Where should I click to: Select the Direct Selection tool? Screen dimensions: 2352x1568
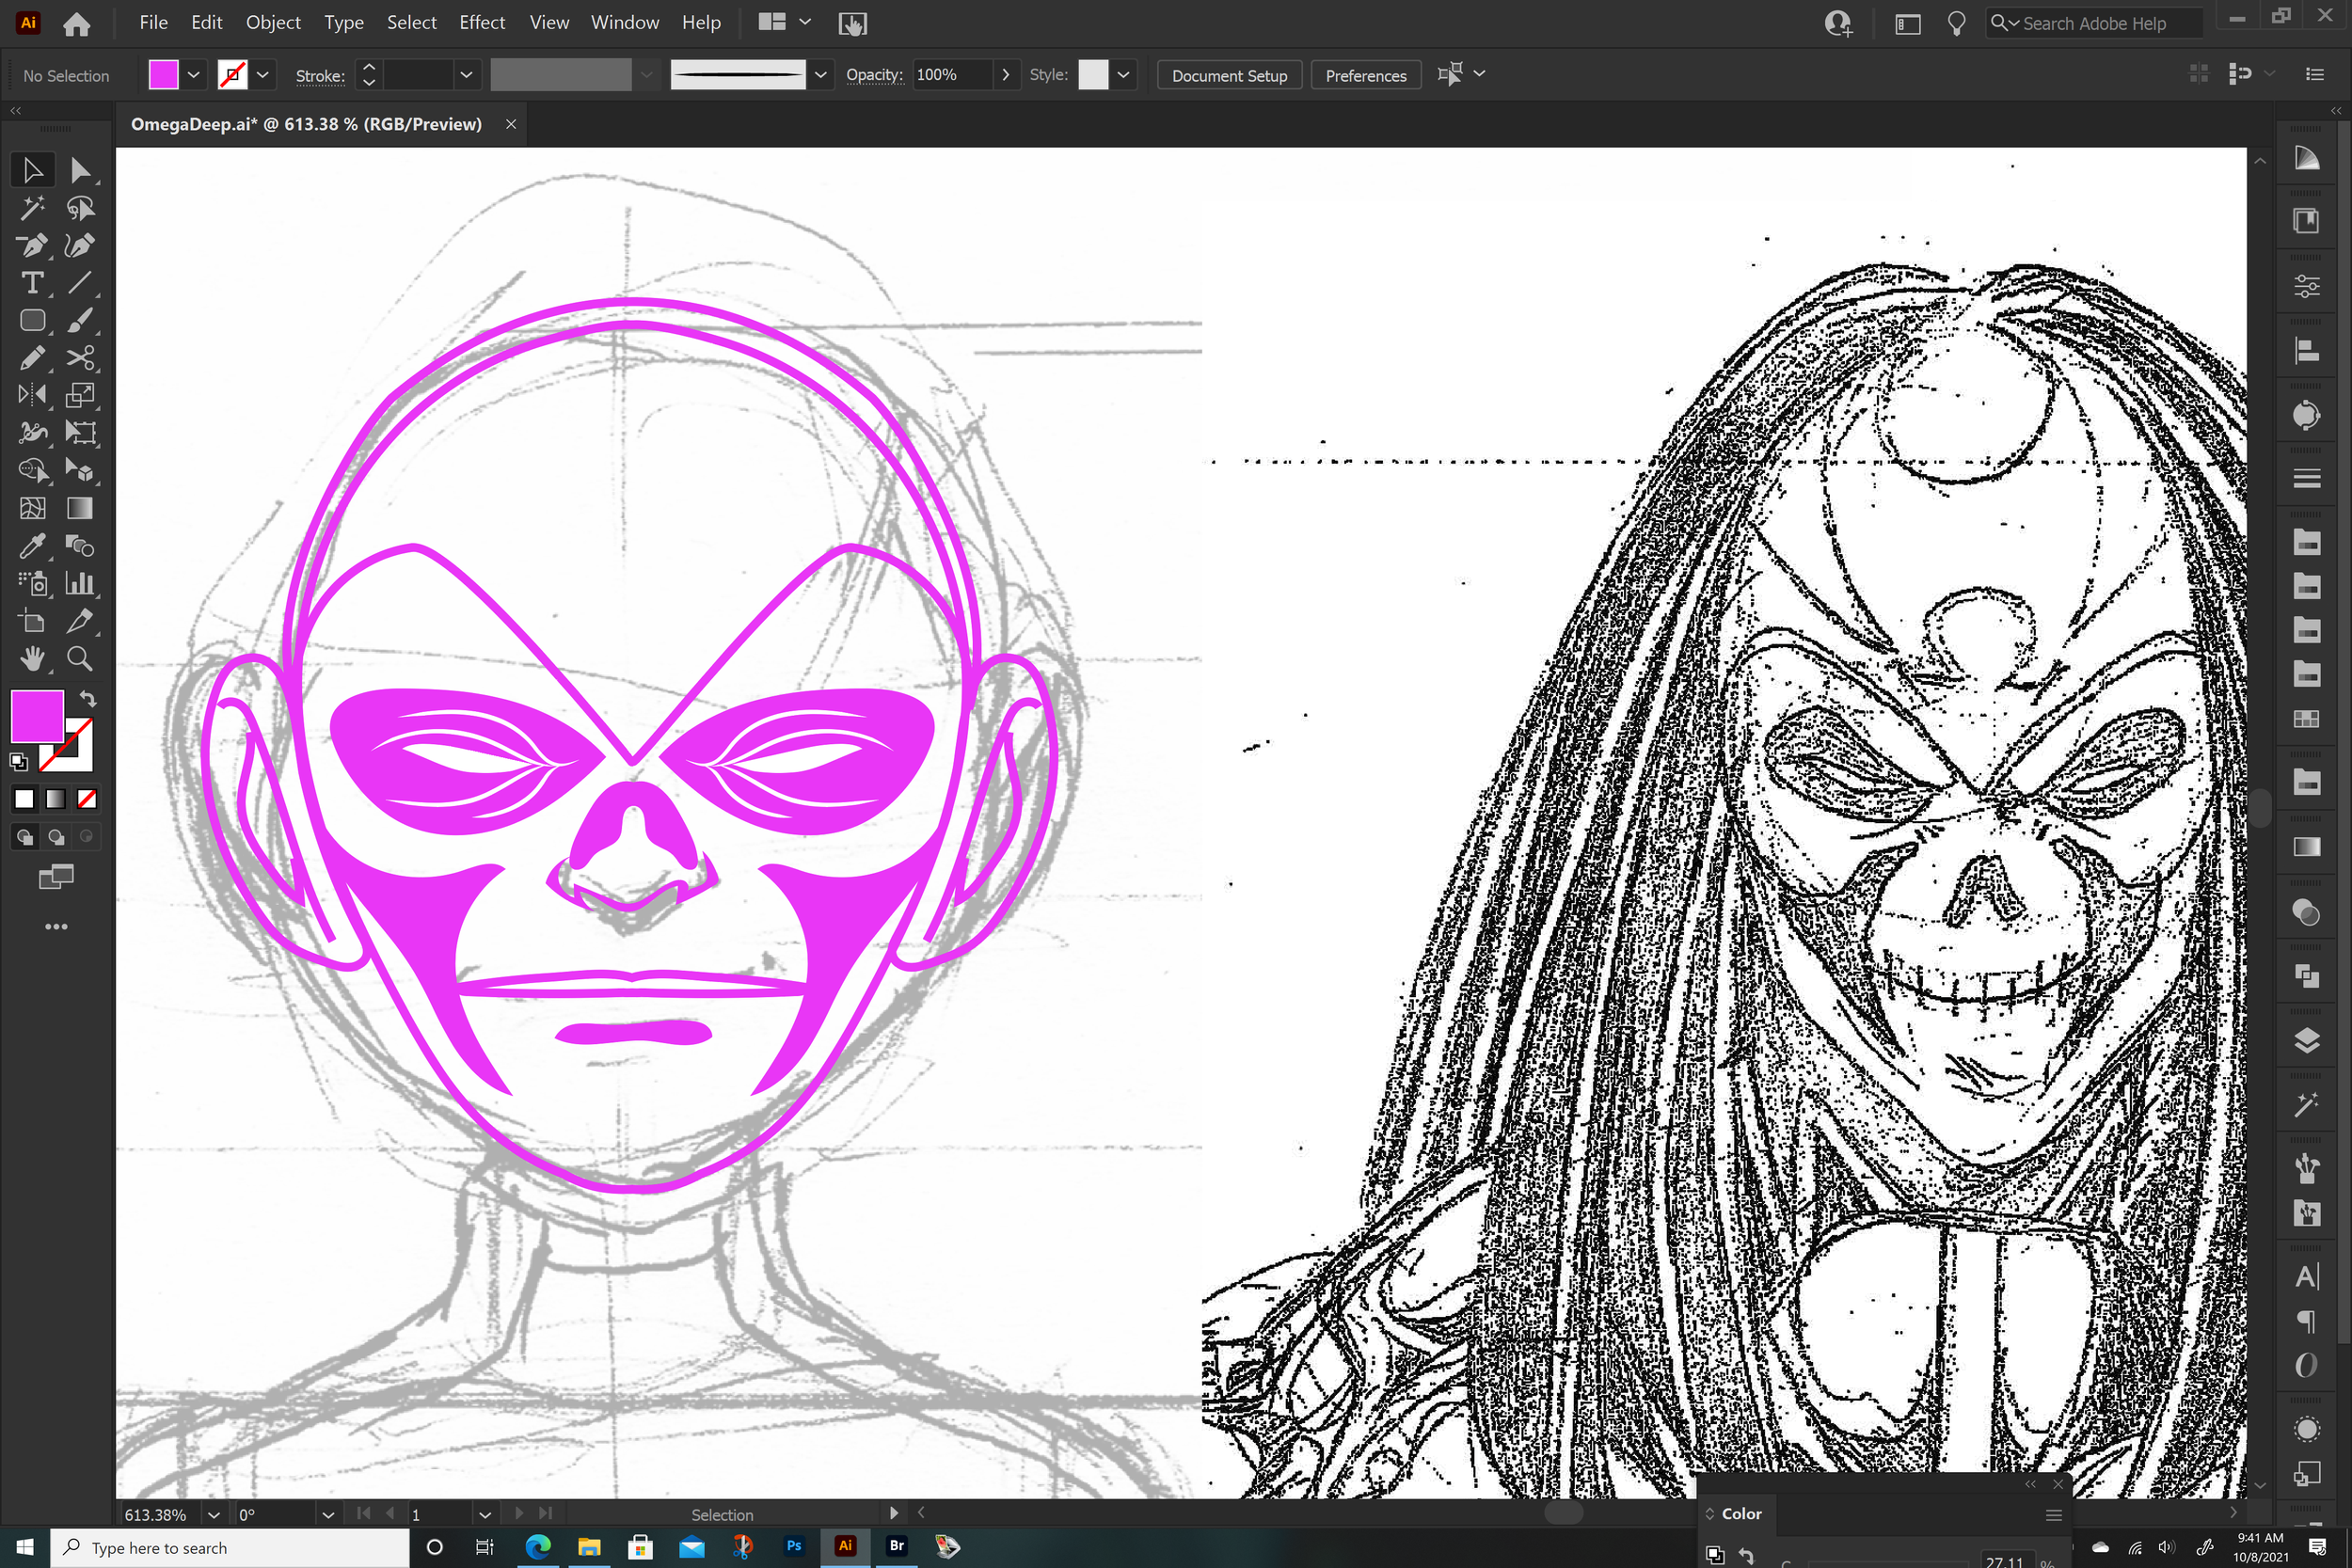click(79, 171)
